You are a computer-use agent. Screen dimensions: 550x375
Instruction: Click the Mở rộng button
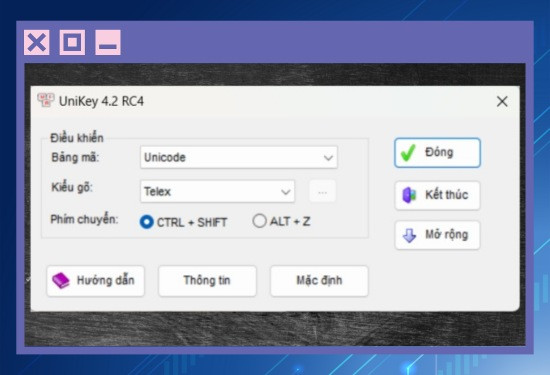click(x=437, y=235)
